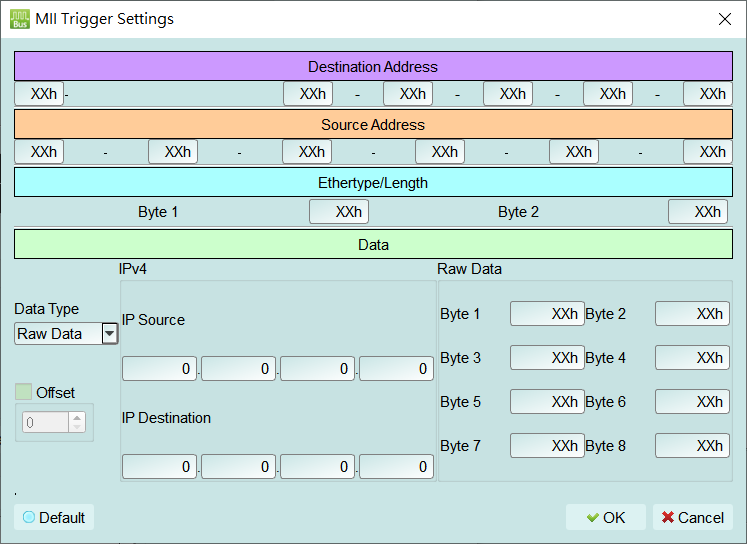Edit Raw Data Byte 4 field

point(692,357)
